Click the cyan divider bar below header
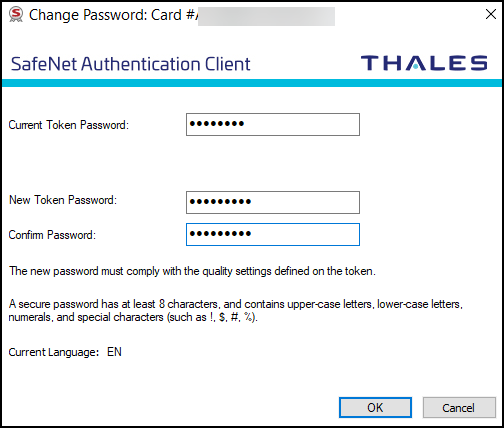The height and width of the screenshot is (428, 504). pos(252,83)
